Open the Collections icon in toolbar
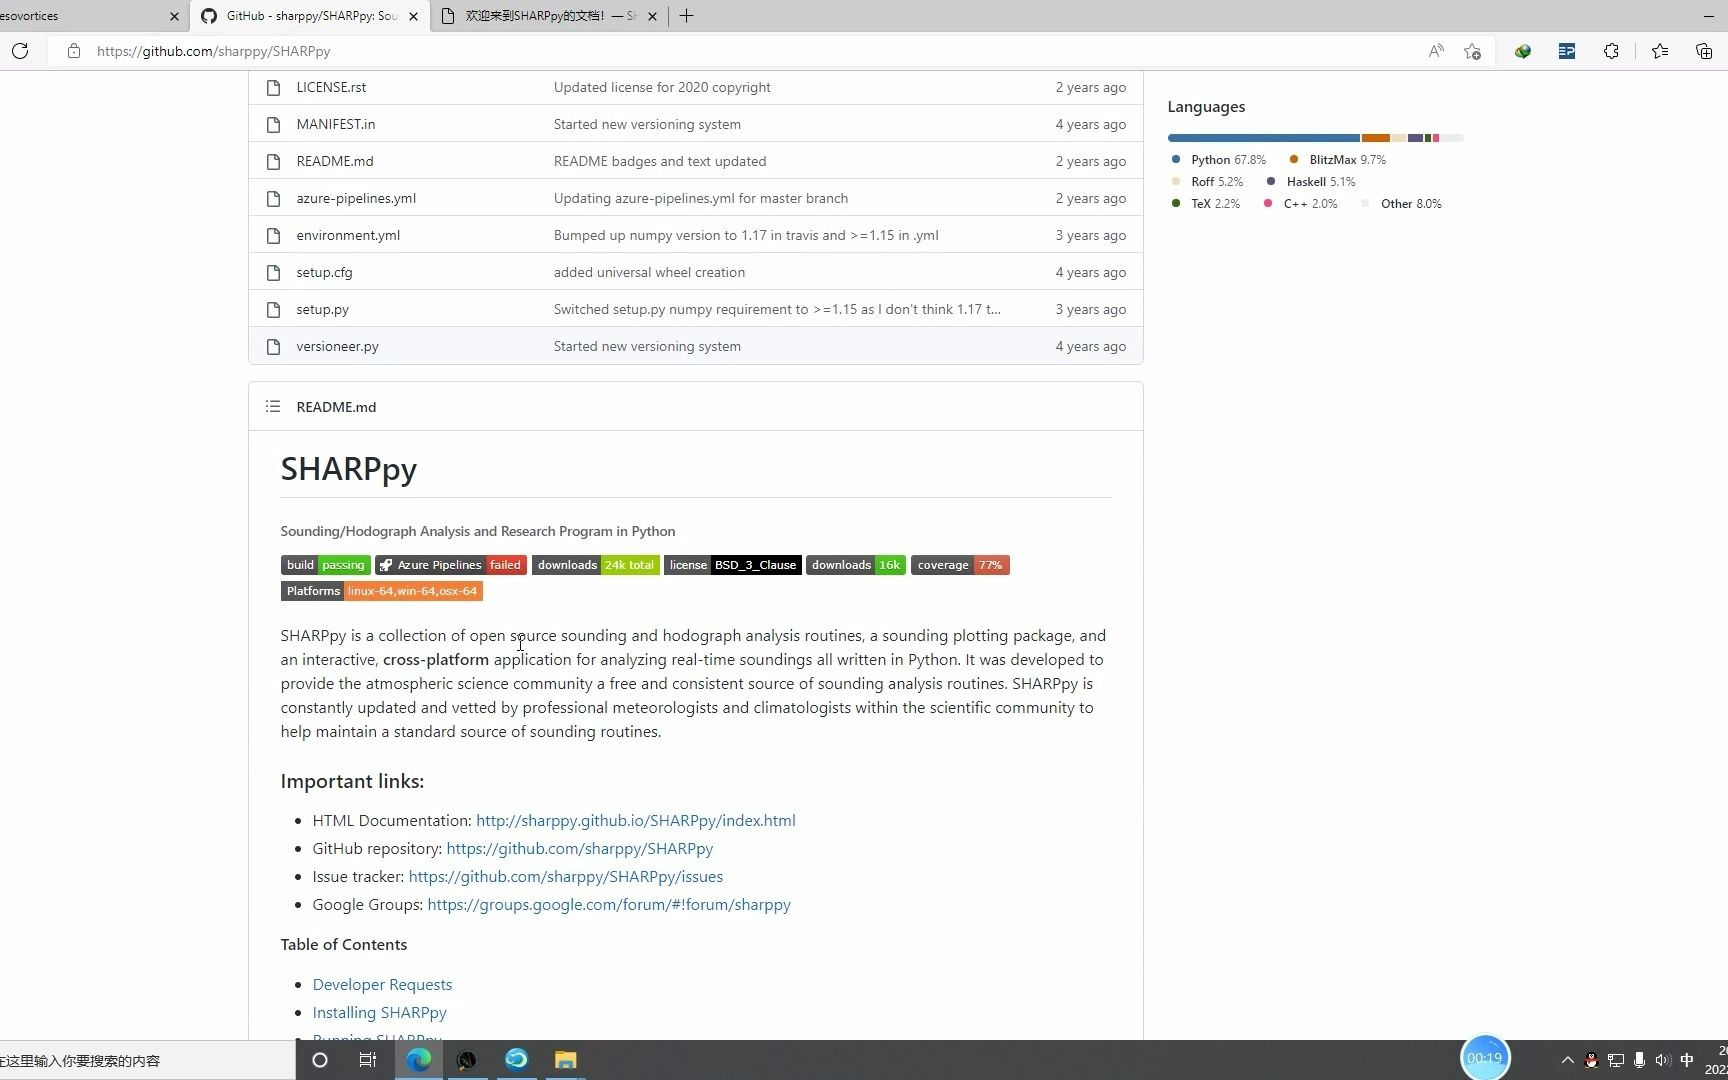1728x1080 pixels. 1704,51
